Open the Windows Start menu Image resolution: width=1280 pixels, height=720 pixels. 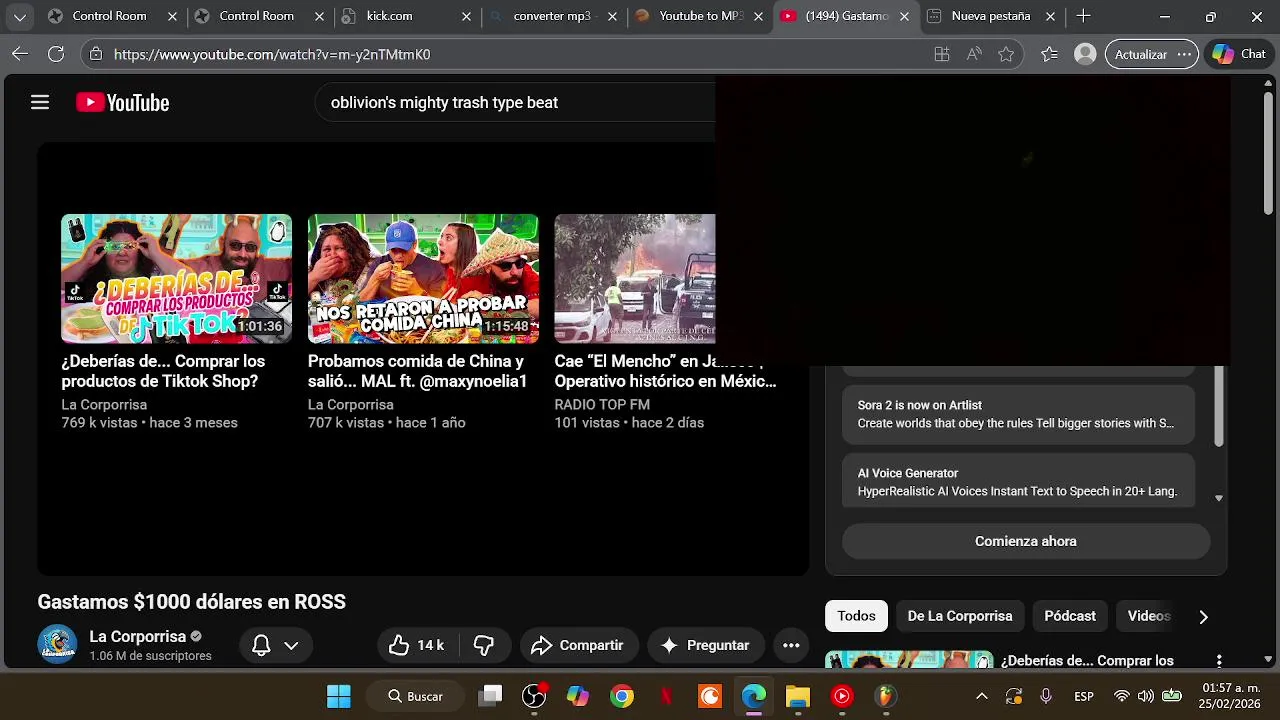coord(339,696)
